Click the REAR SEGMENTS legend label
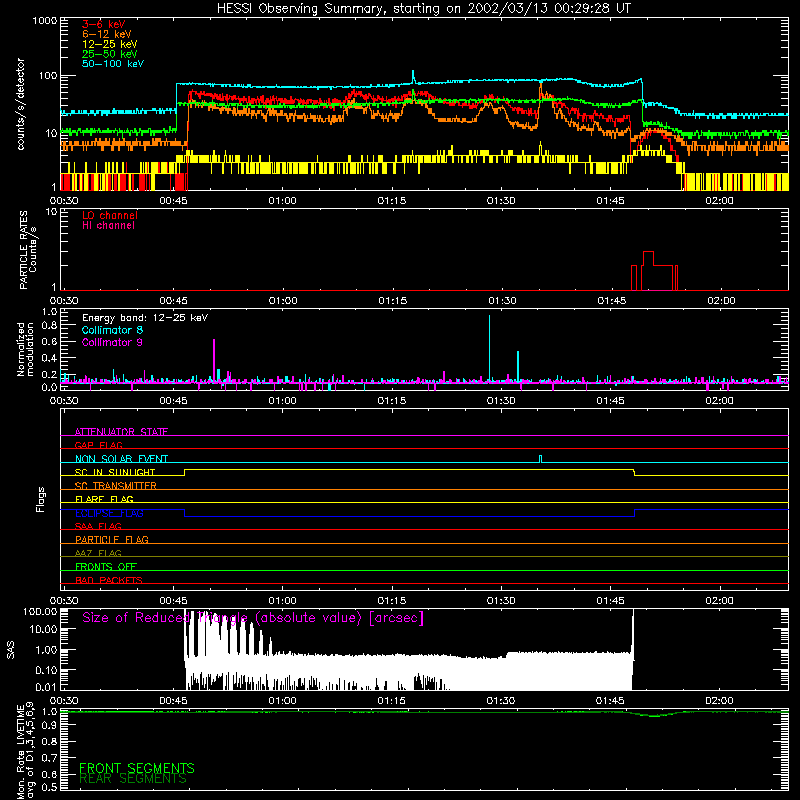The height and width of the screenshot is (800, 800). click(x=133, y=779)
